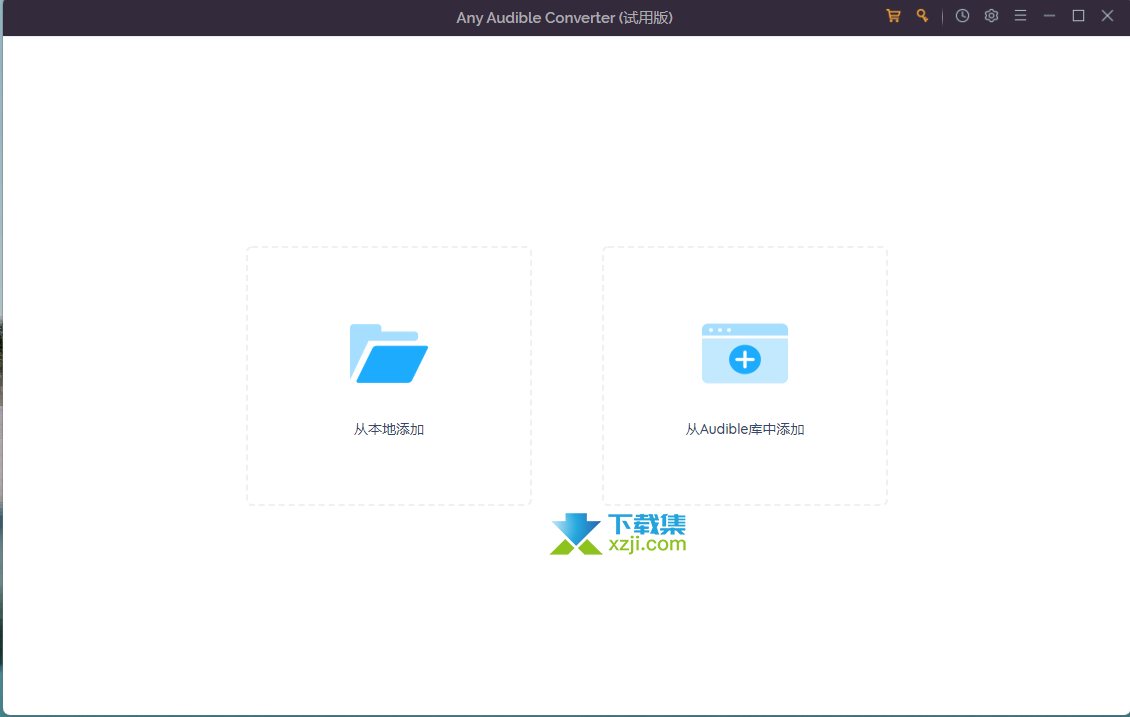Click the Audible library plus icon

[744, 353]
